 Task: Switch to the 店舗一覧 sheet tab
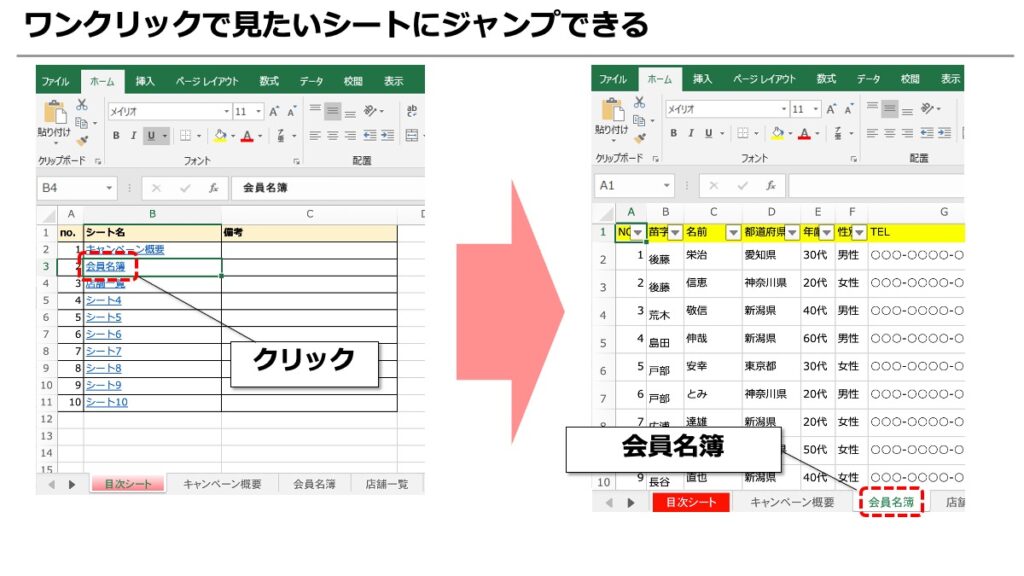pyautogui.click(x=387, y=484)
